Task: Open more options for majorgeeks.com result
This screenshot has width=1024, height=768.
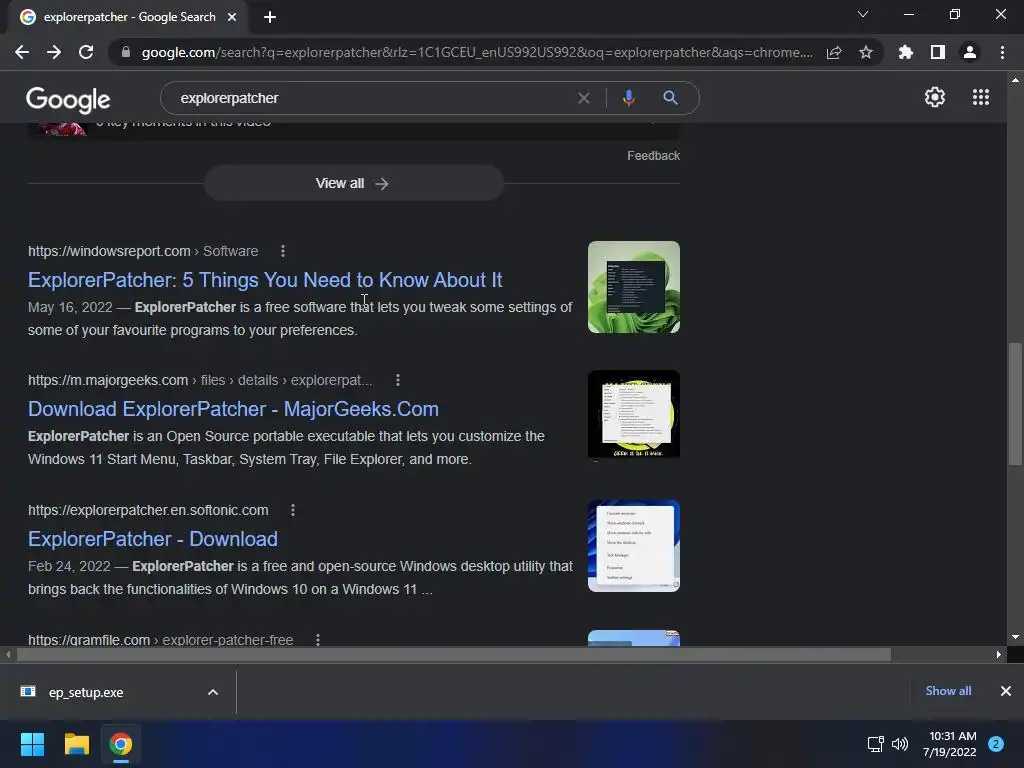Action: [398, 380]
